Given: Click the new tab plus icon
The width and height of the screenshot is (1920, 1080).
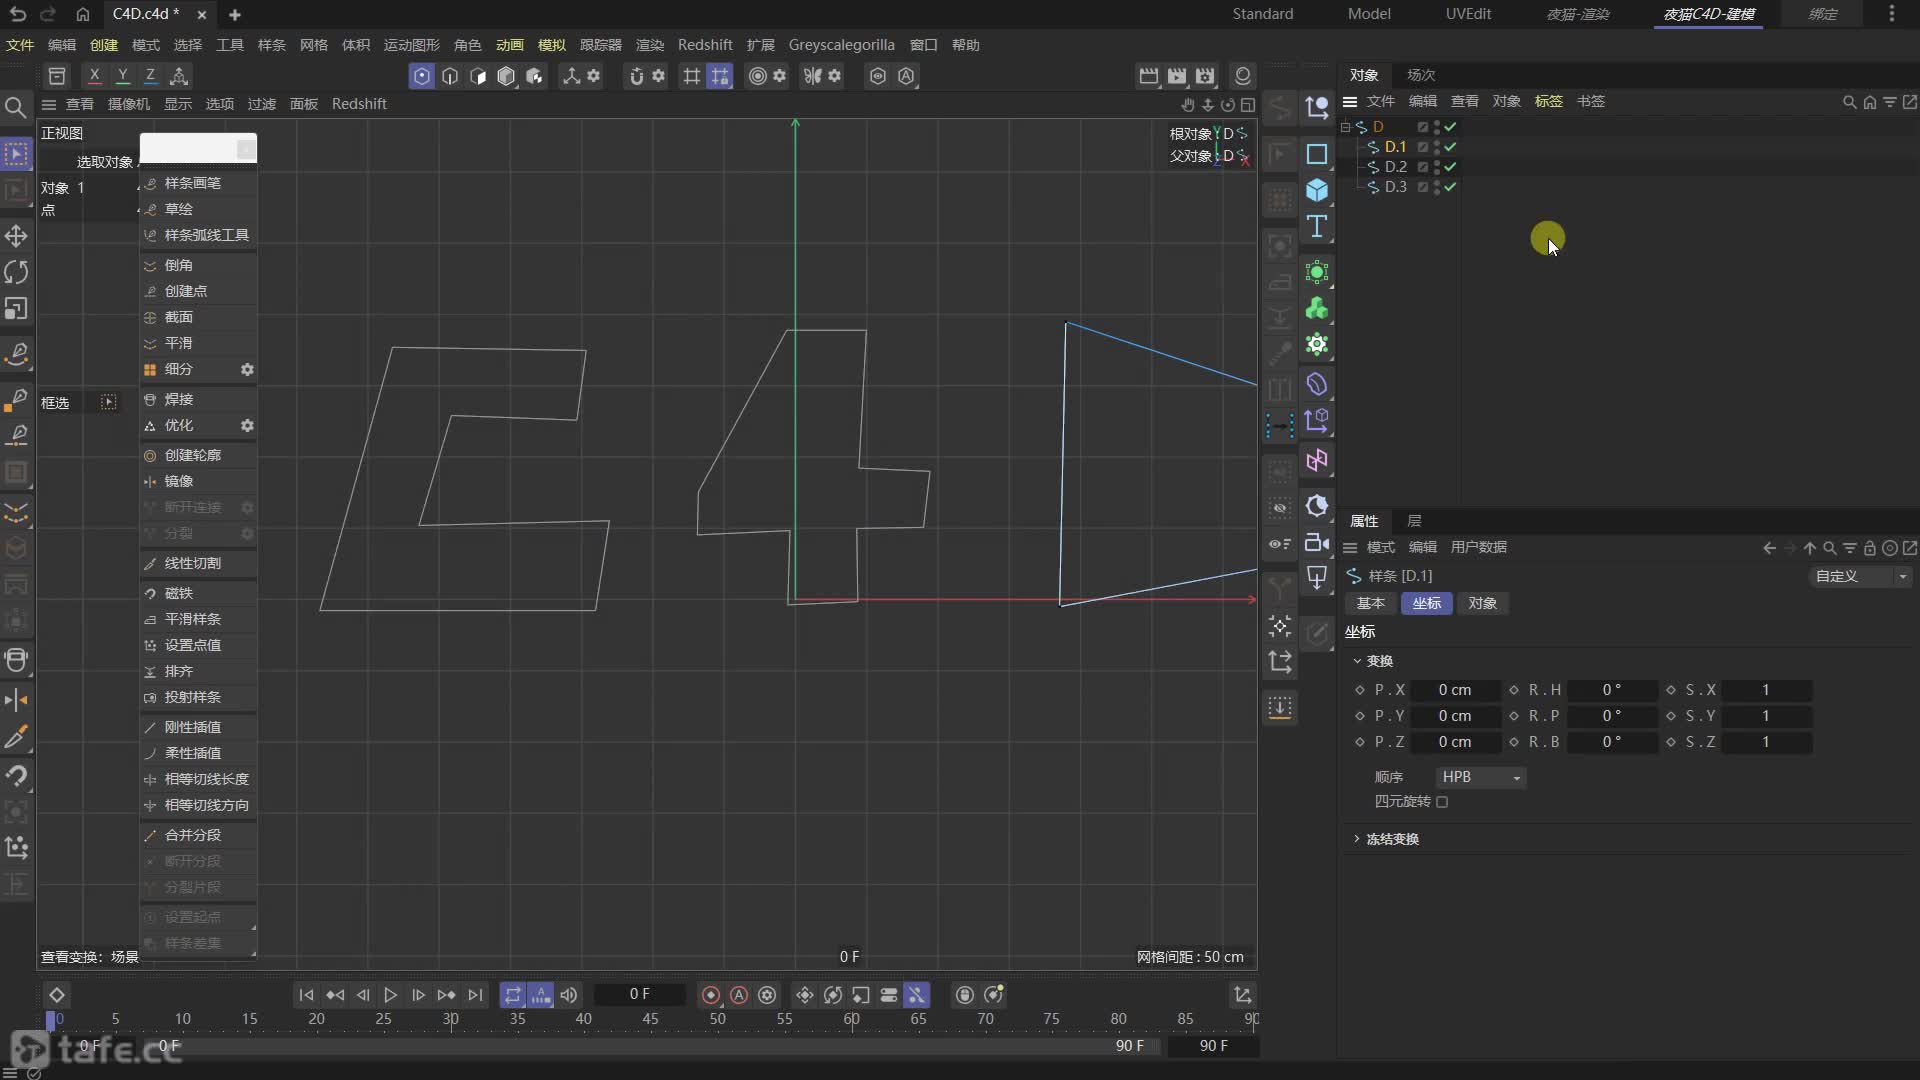Looking at the screenshot, I should 235,14.
